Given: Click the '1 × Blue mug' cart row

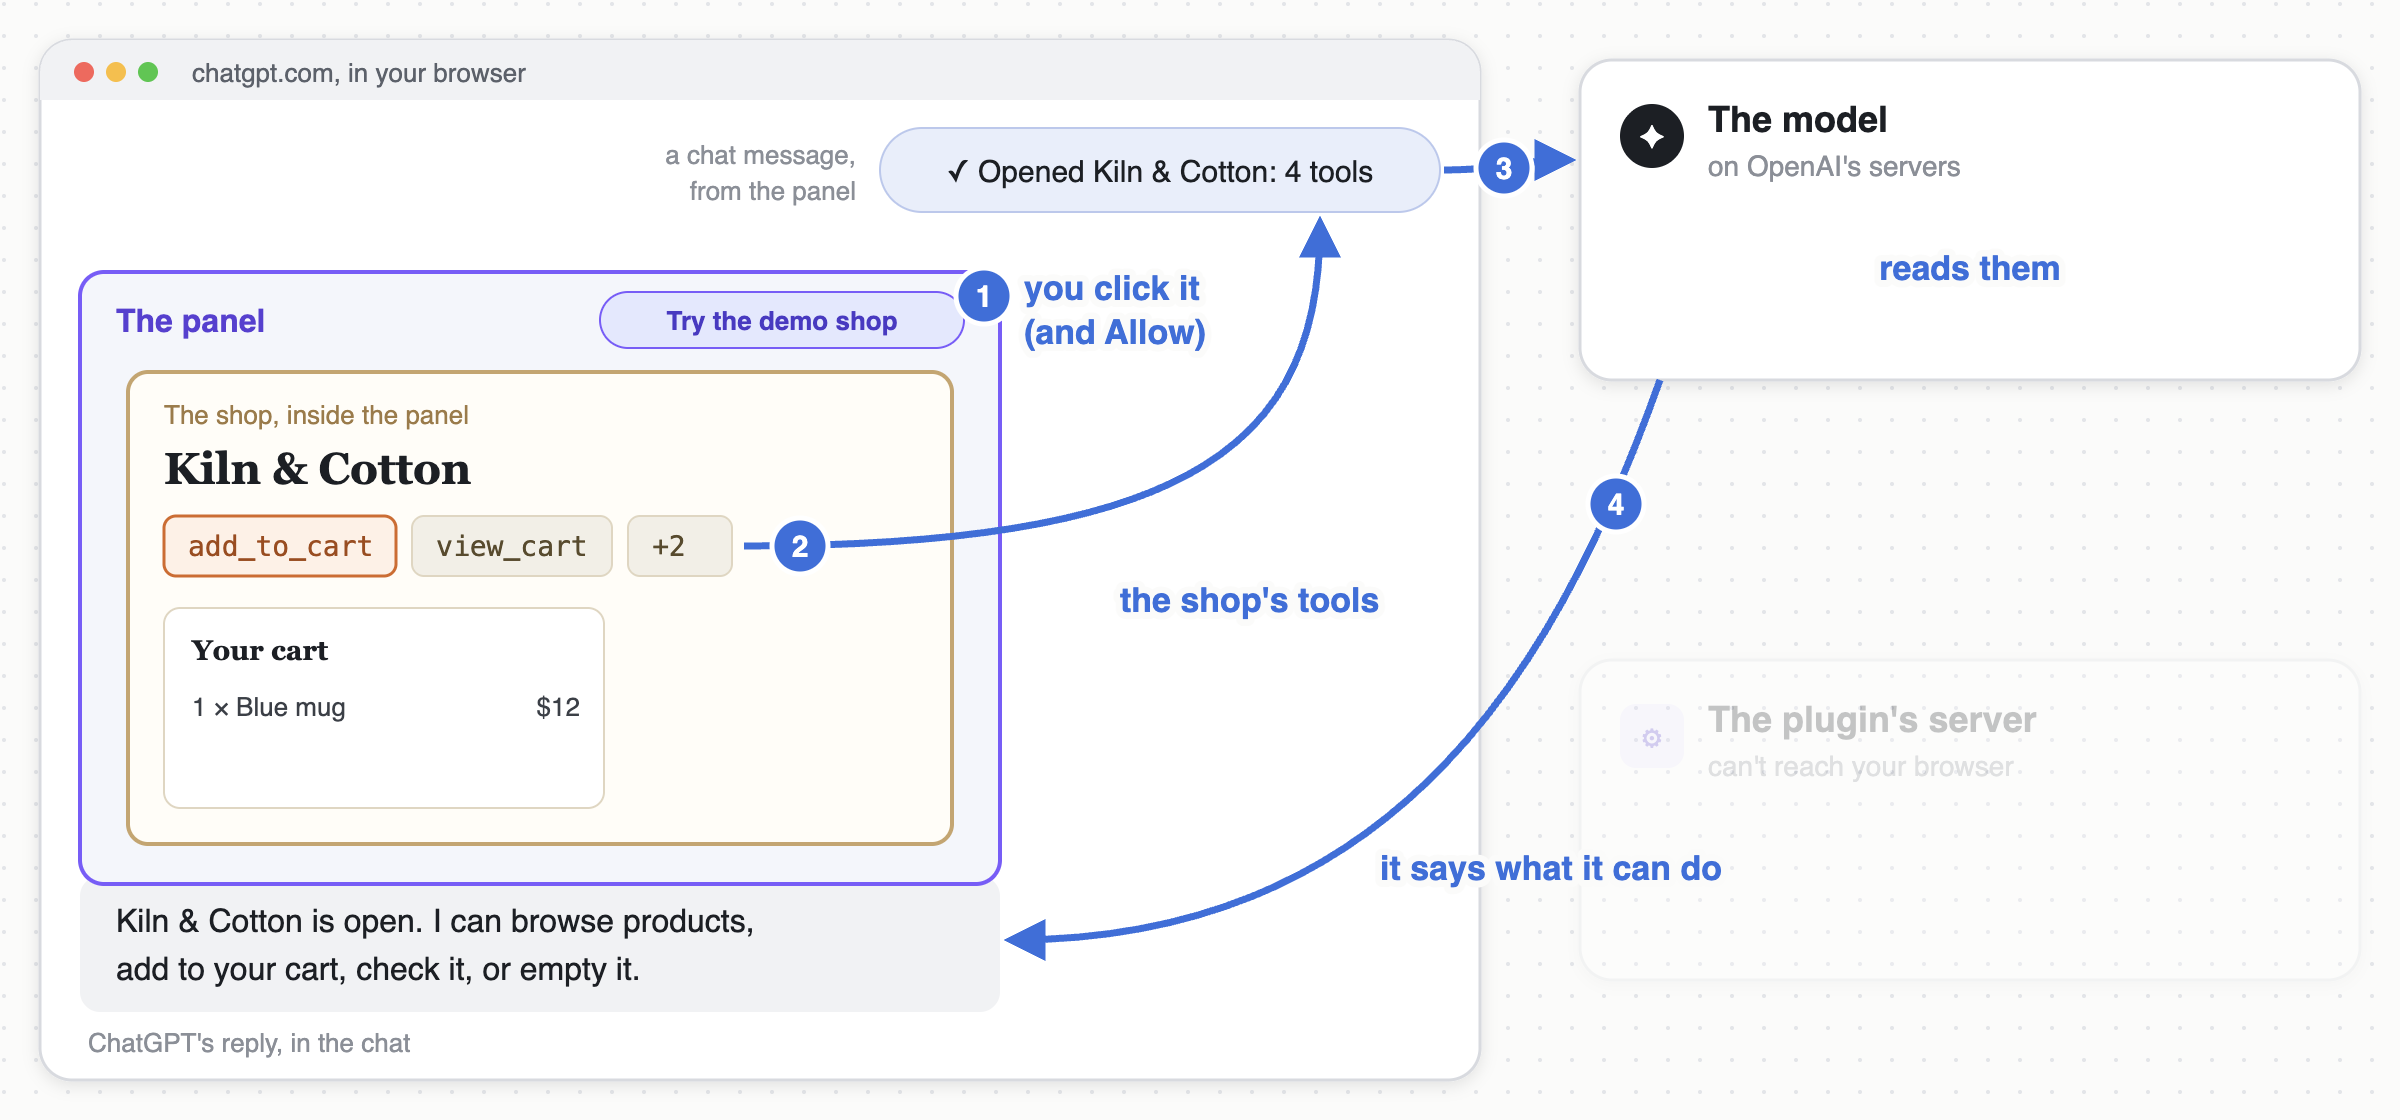Looking at the screenshot, I should pyautogui.click(x=385, y=708).
